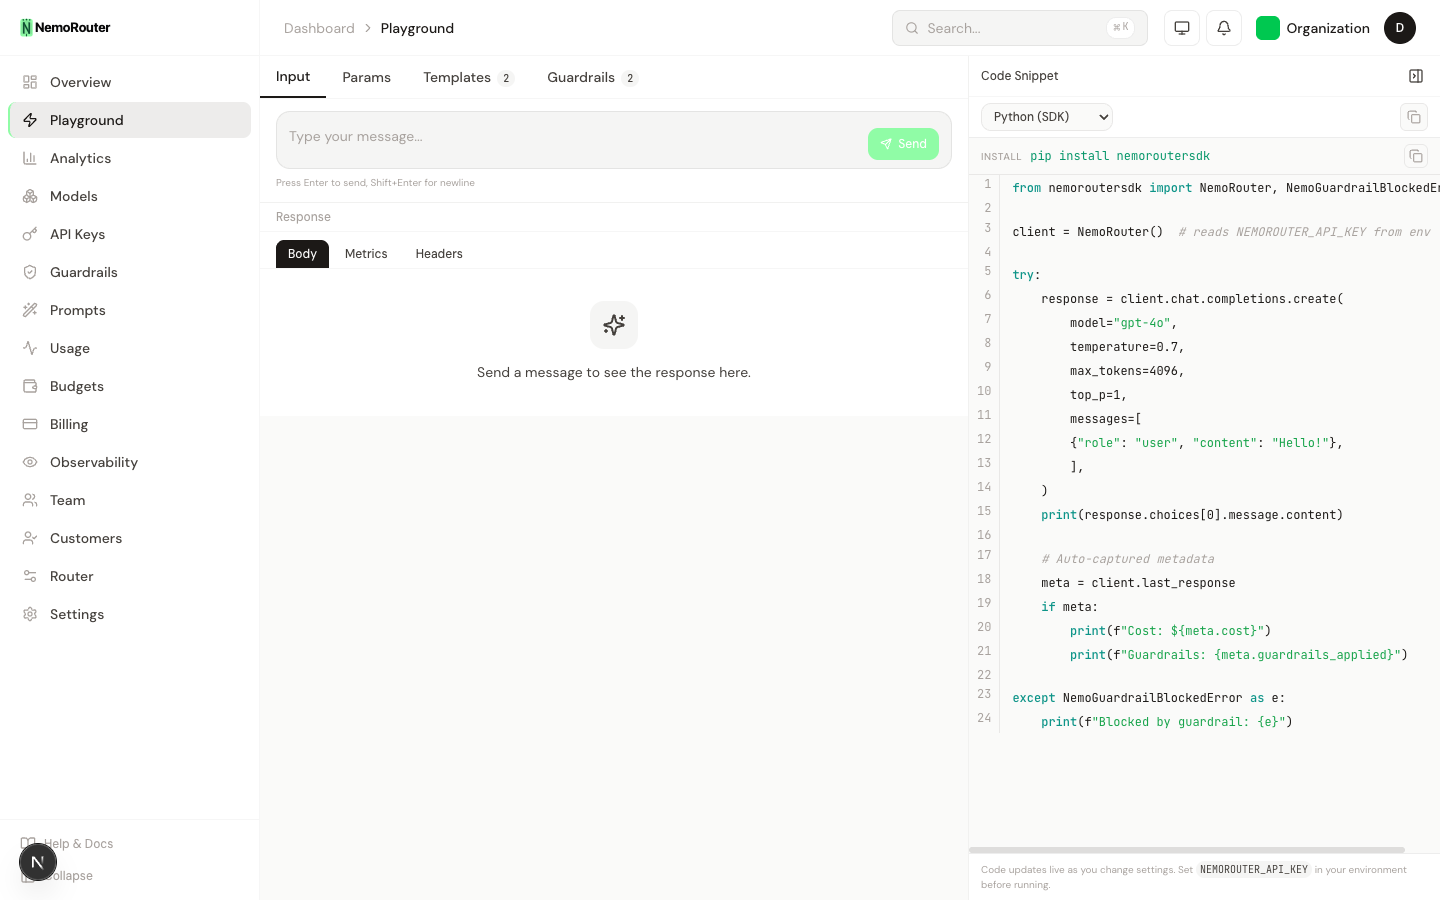
Task: Click the monitor display icon in header
Action: 1181,28
